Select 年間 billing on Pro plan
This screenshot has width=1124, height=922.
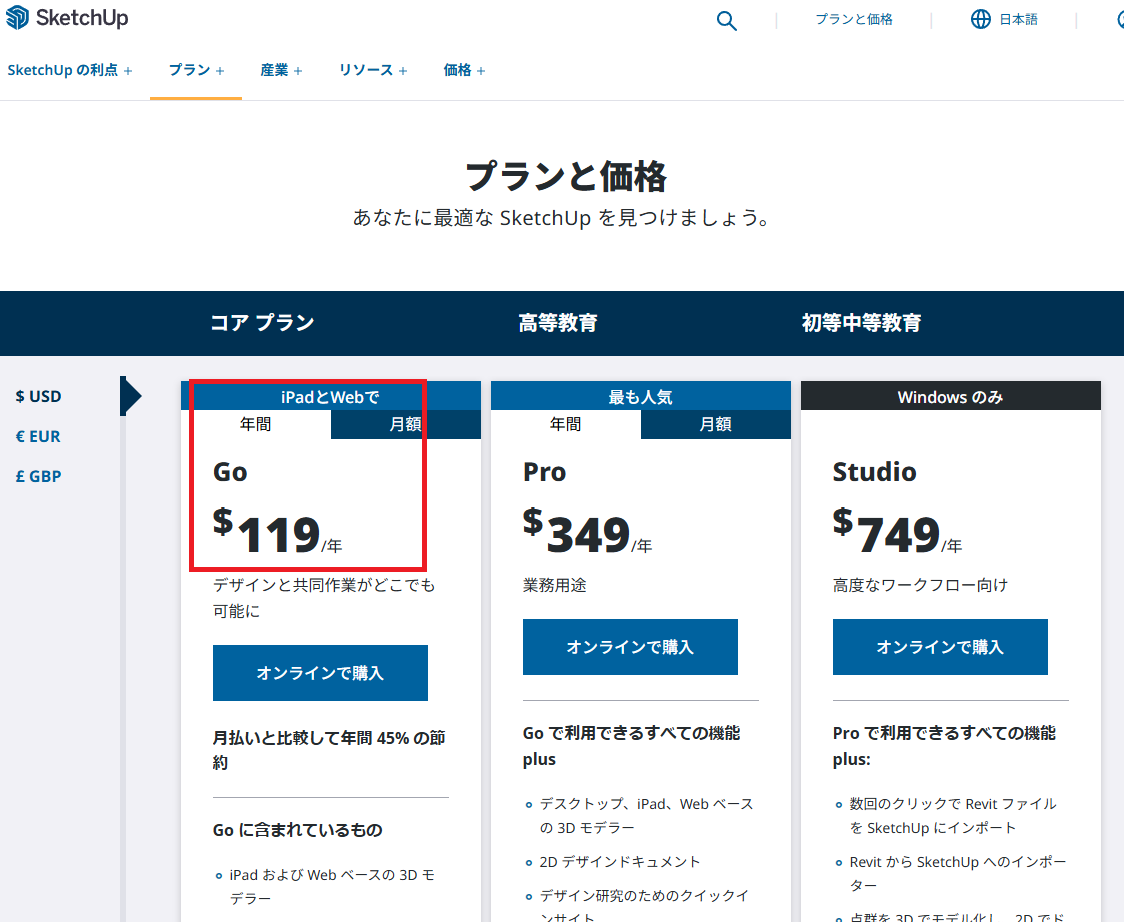(x=566, y=424)
